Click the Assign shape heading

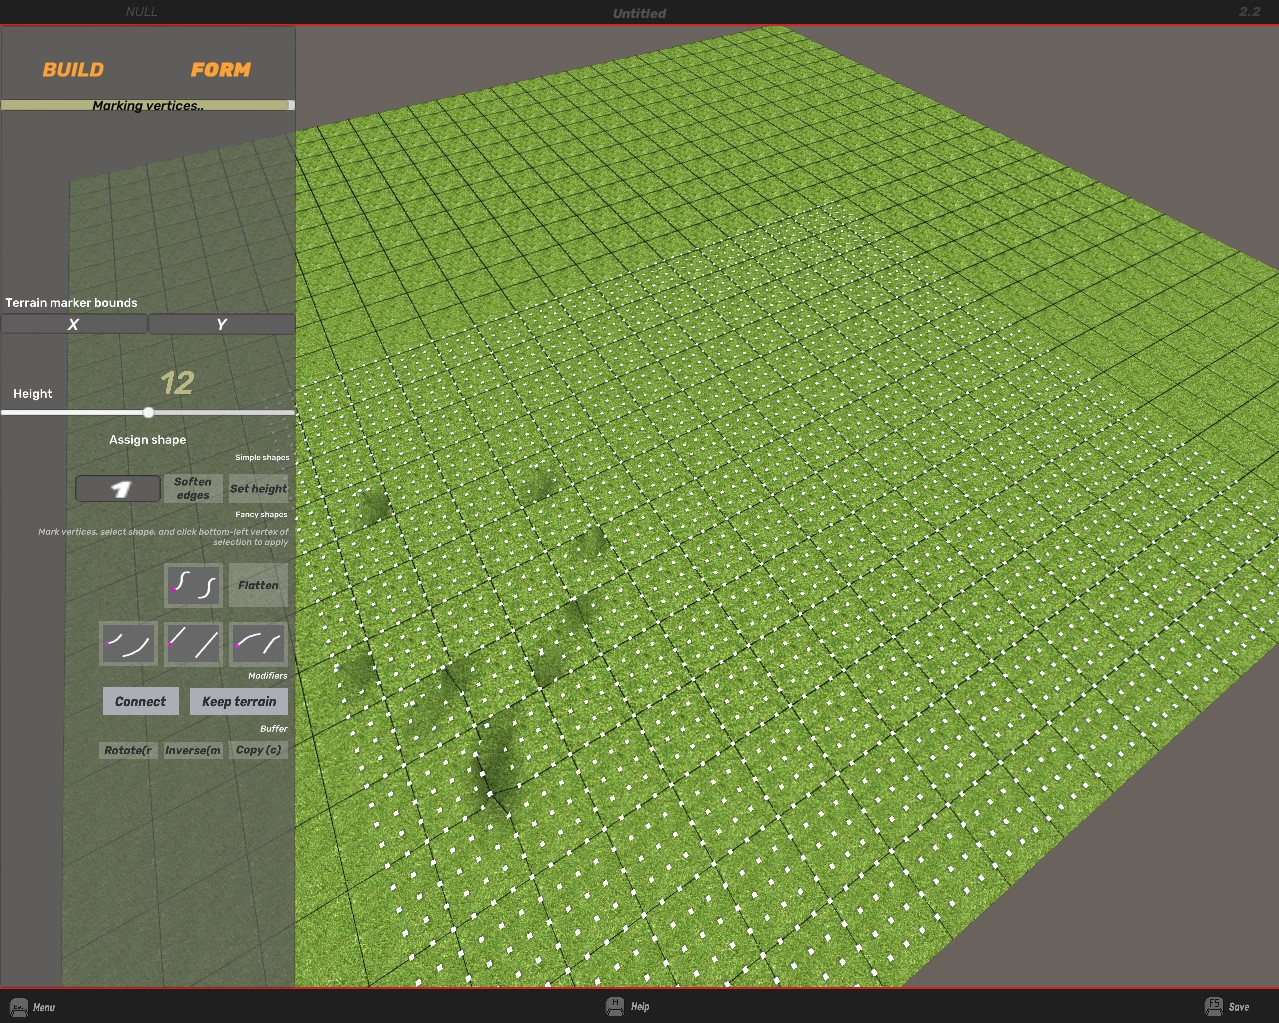point(148,440)
